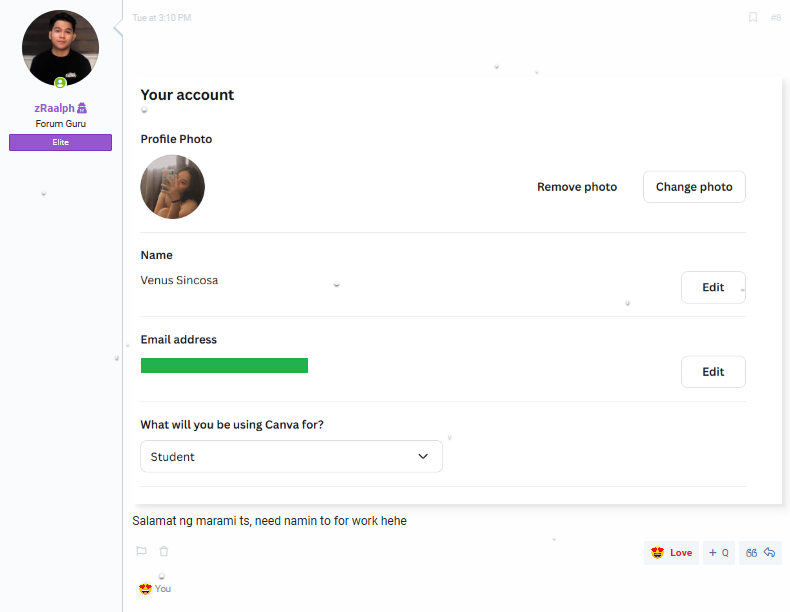Image resolution: width=790 pixels, height=612 pixels.
Task: Click the green redacted email bar
Action: (x=224, y=365)
